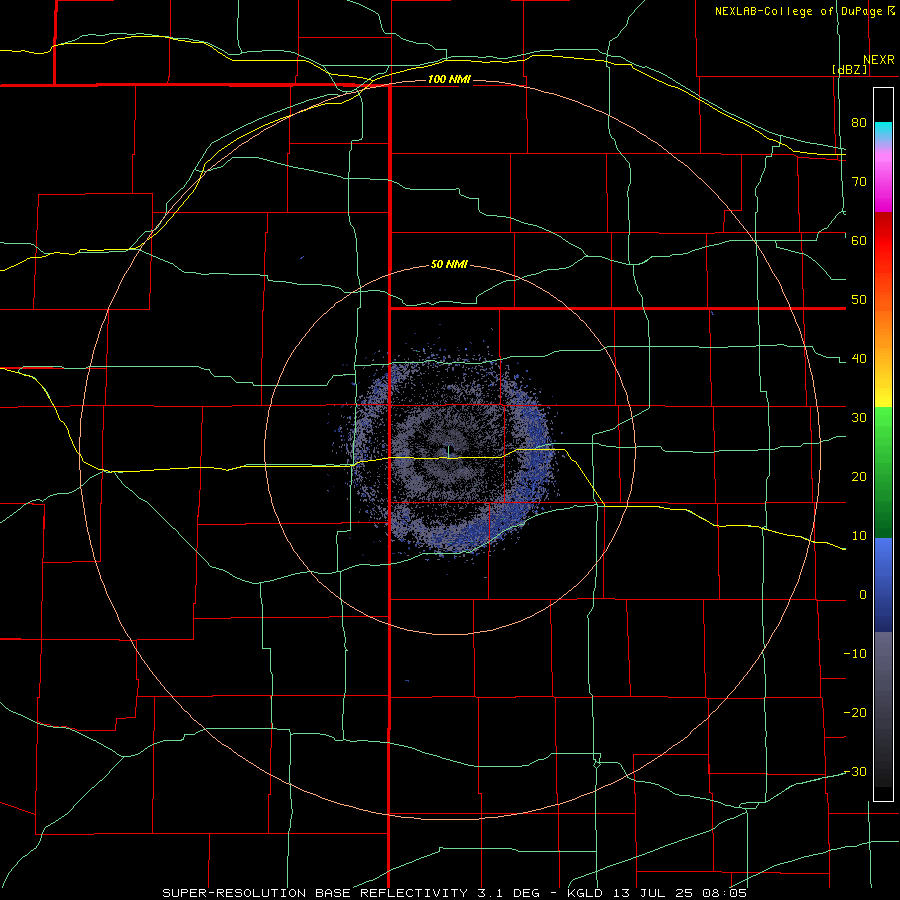Click the 10 value on the dBZ scale
Viewport: 900px width, 900px height.
[x=859, y=536]
